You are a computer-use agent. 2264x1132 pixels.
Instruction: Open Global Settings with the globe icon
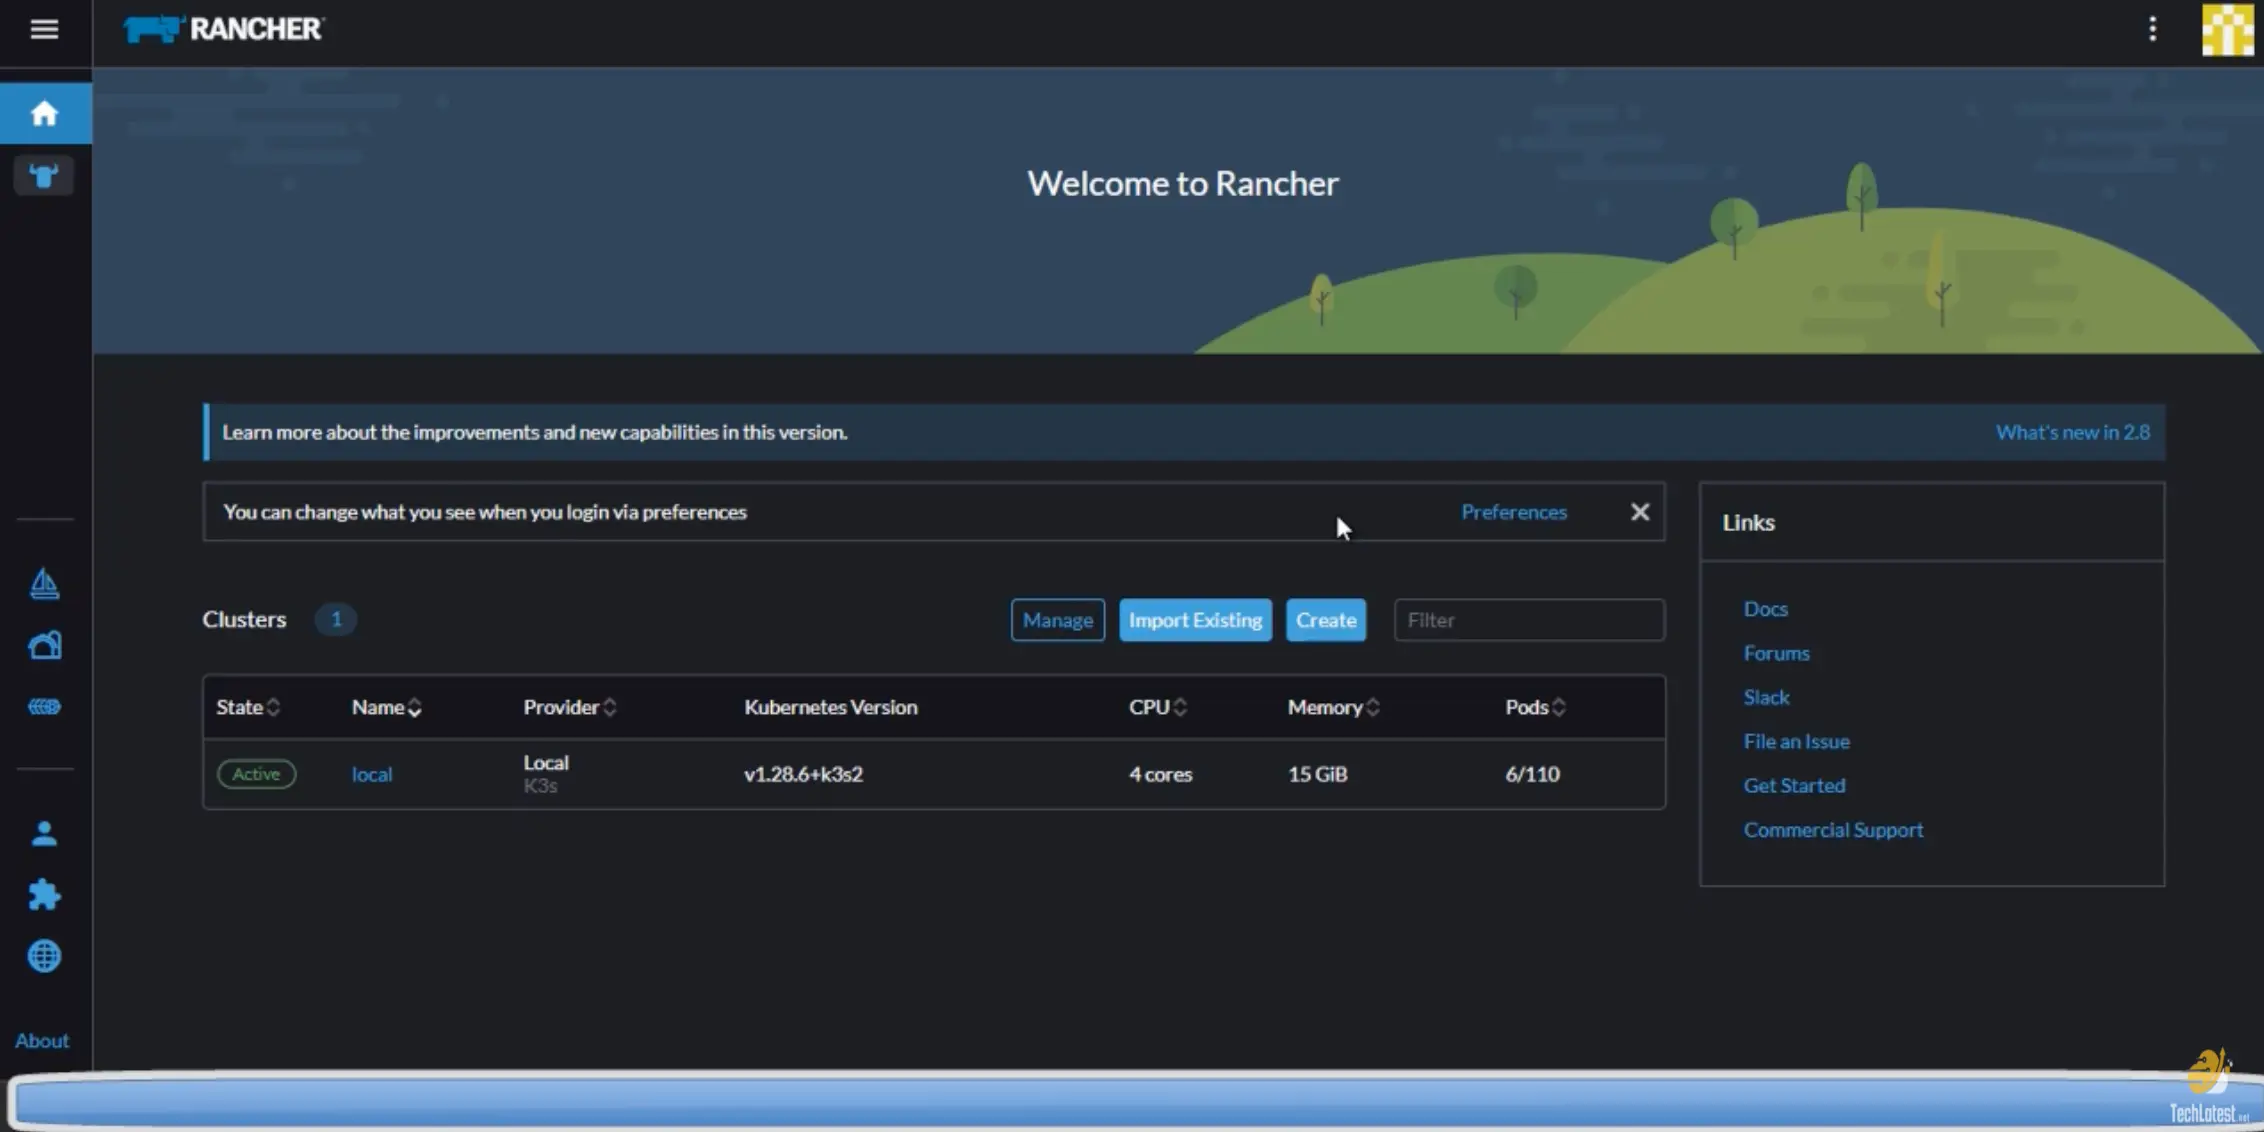pos(45,955)
